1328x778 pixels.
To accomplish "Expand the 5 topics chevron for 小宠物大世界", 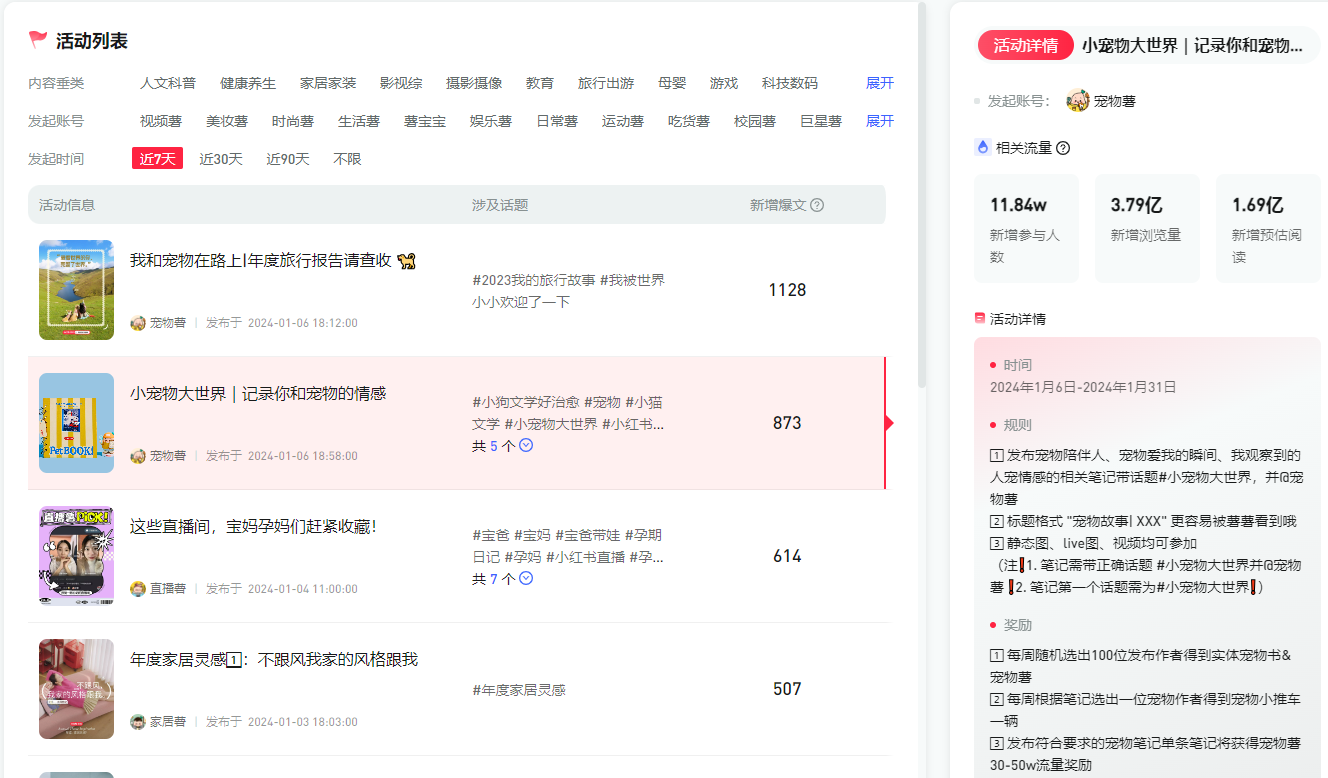I will 526,445.
